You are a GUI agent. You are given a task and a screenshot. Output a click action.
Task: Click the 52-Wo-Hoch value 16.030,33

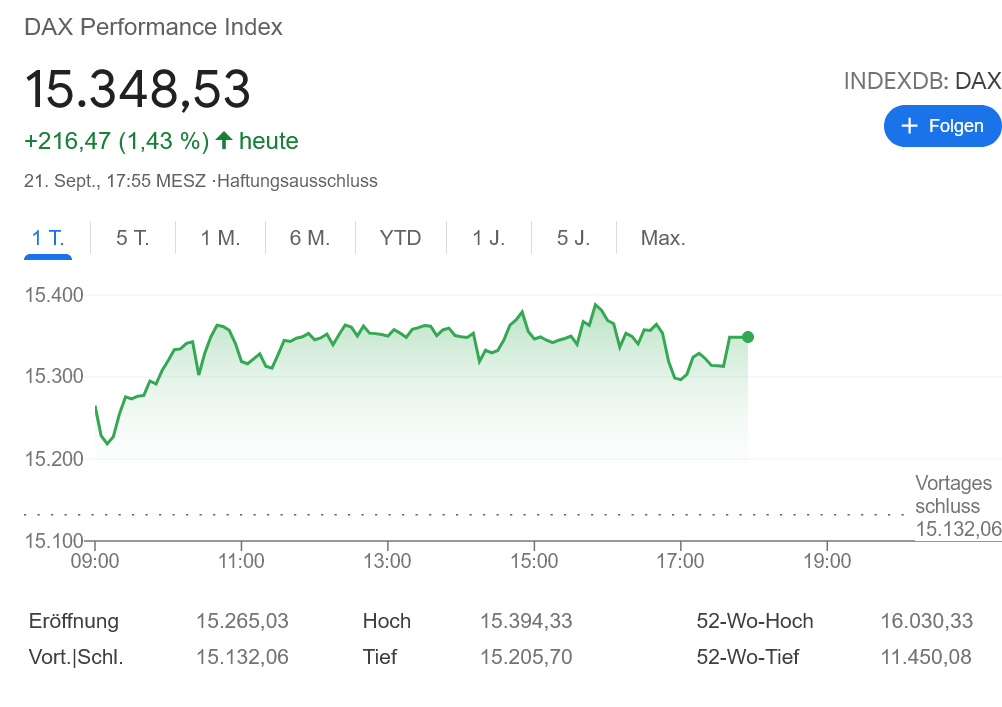(x=926, y=621)
